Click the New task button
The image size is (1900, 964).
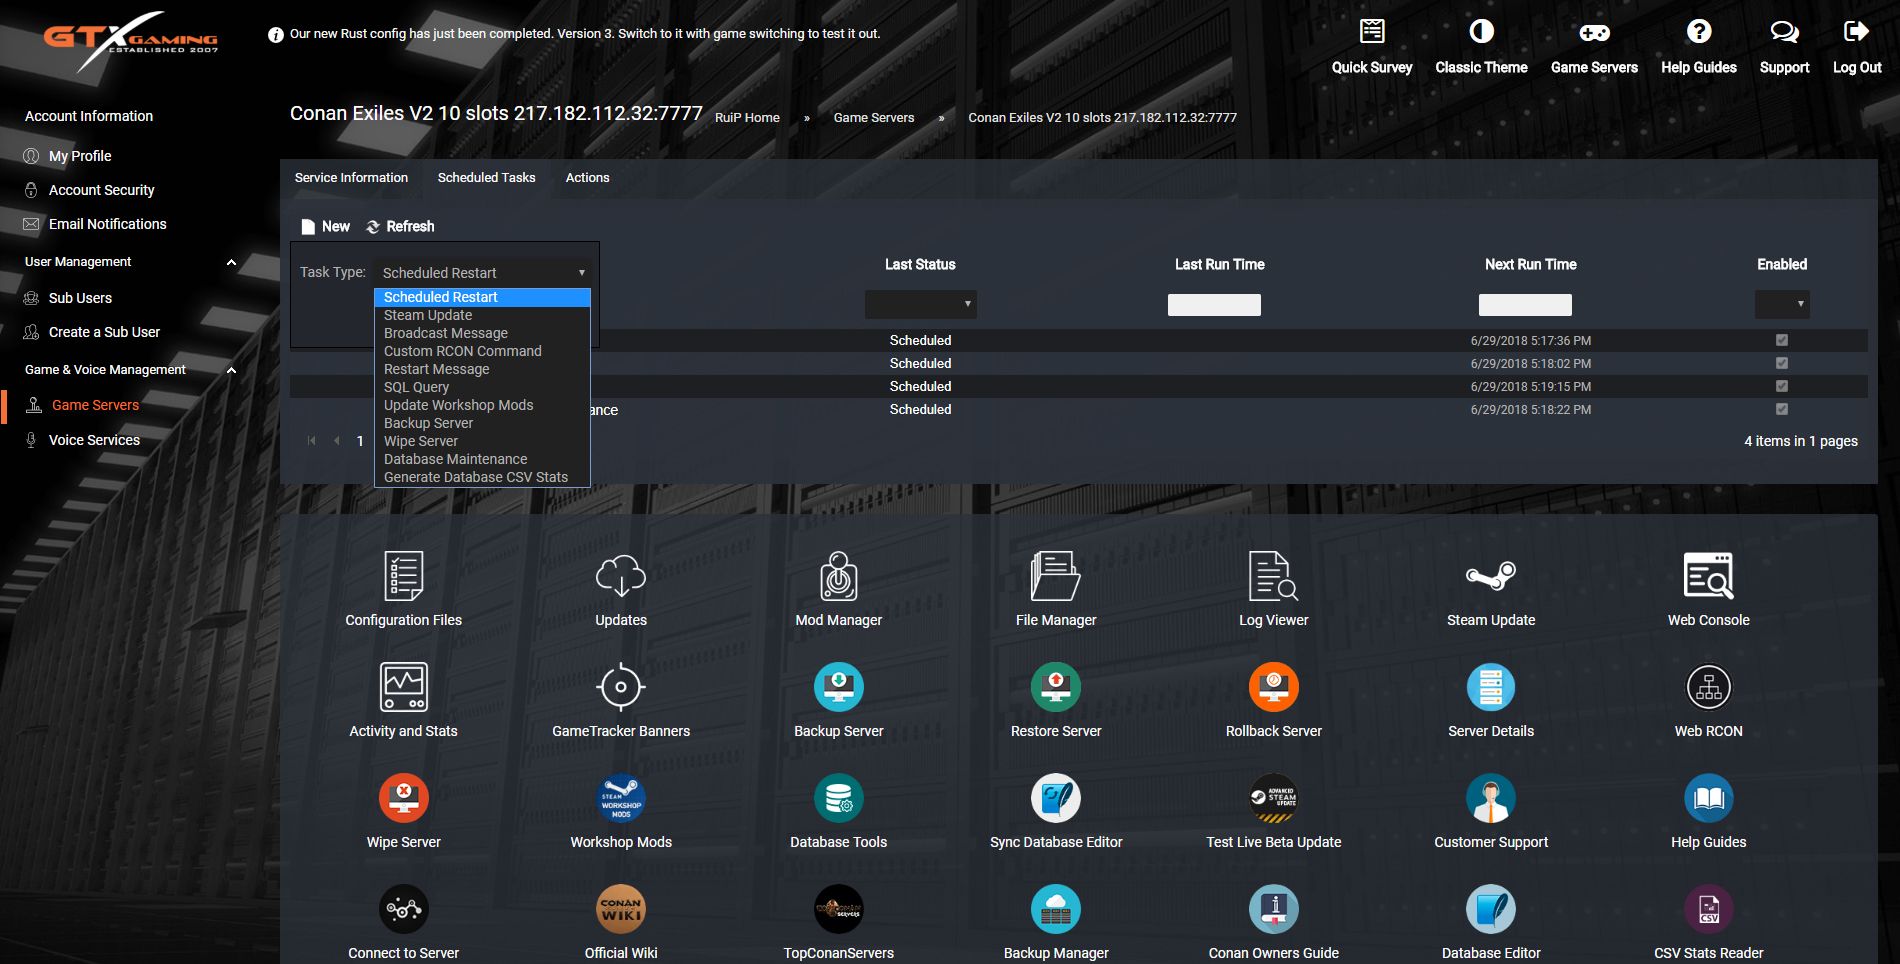pyautogui.click(x=325, y=226)
